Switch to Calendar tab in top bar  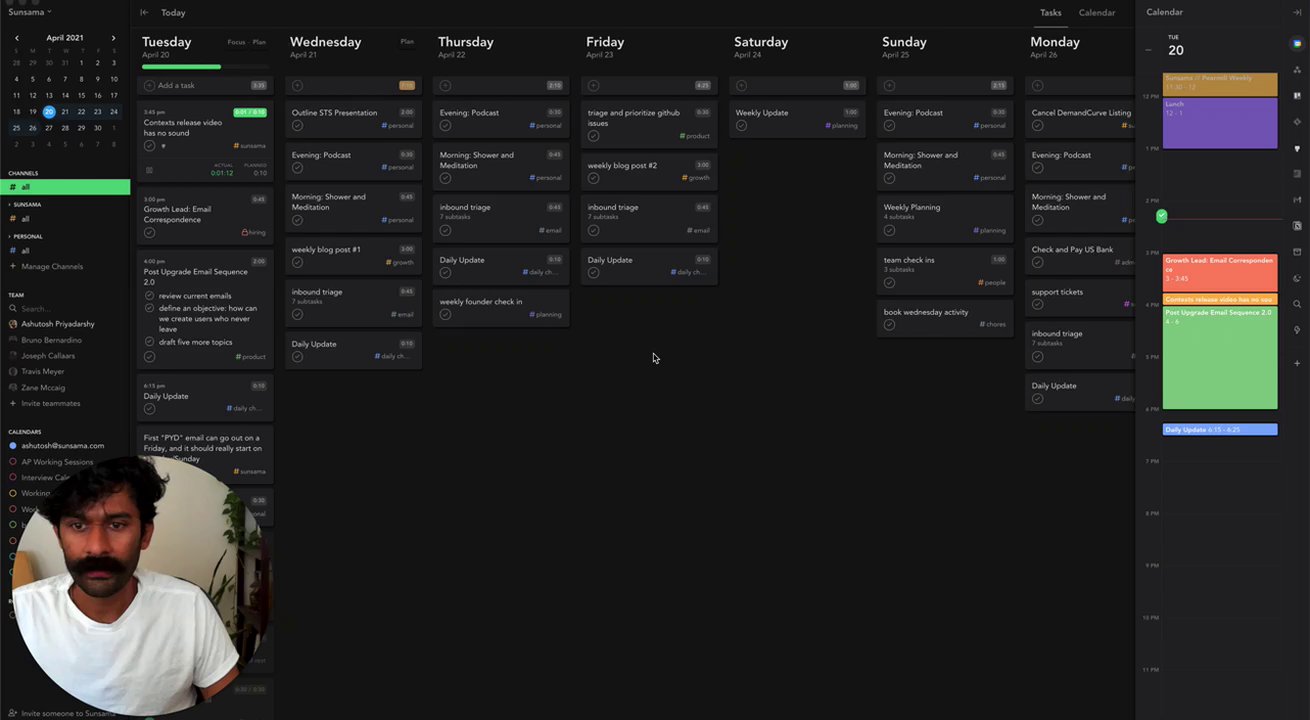tap(1097, 12)
